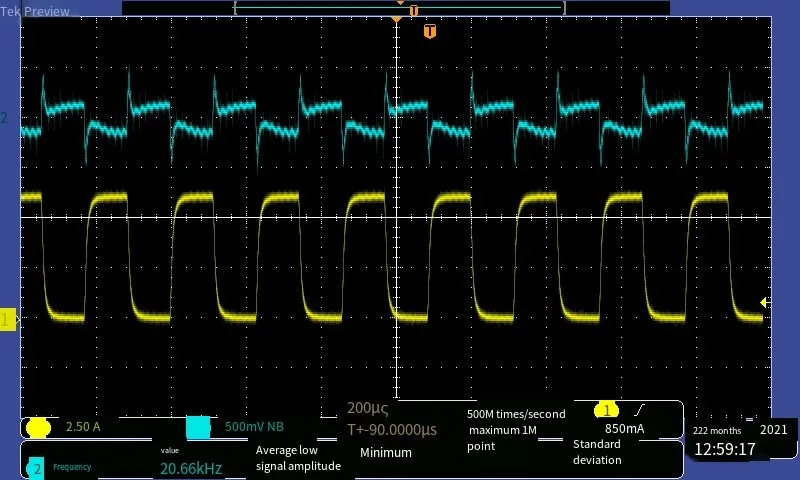Click the Average low signal amplitude label
The image size is (800, 480).
point(298,458)
